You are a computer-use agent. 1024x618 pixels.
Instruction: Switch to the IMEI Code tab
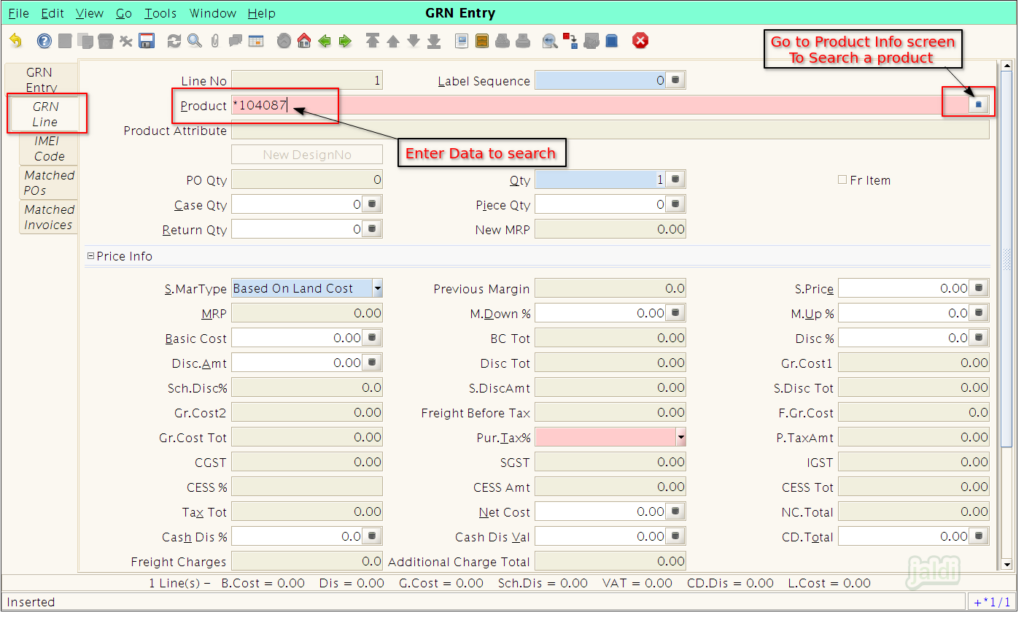tap(49, 148)
